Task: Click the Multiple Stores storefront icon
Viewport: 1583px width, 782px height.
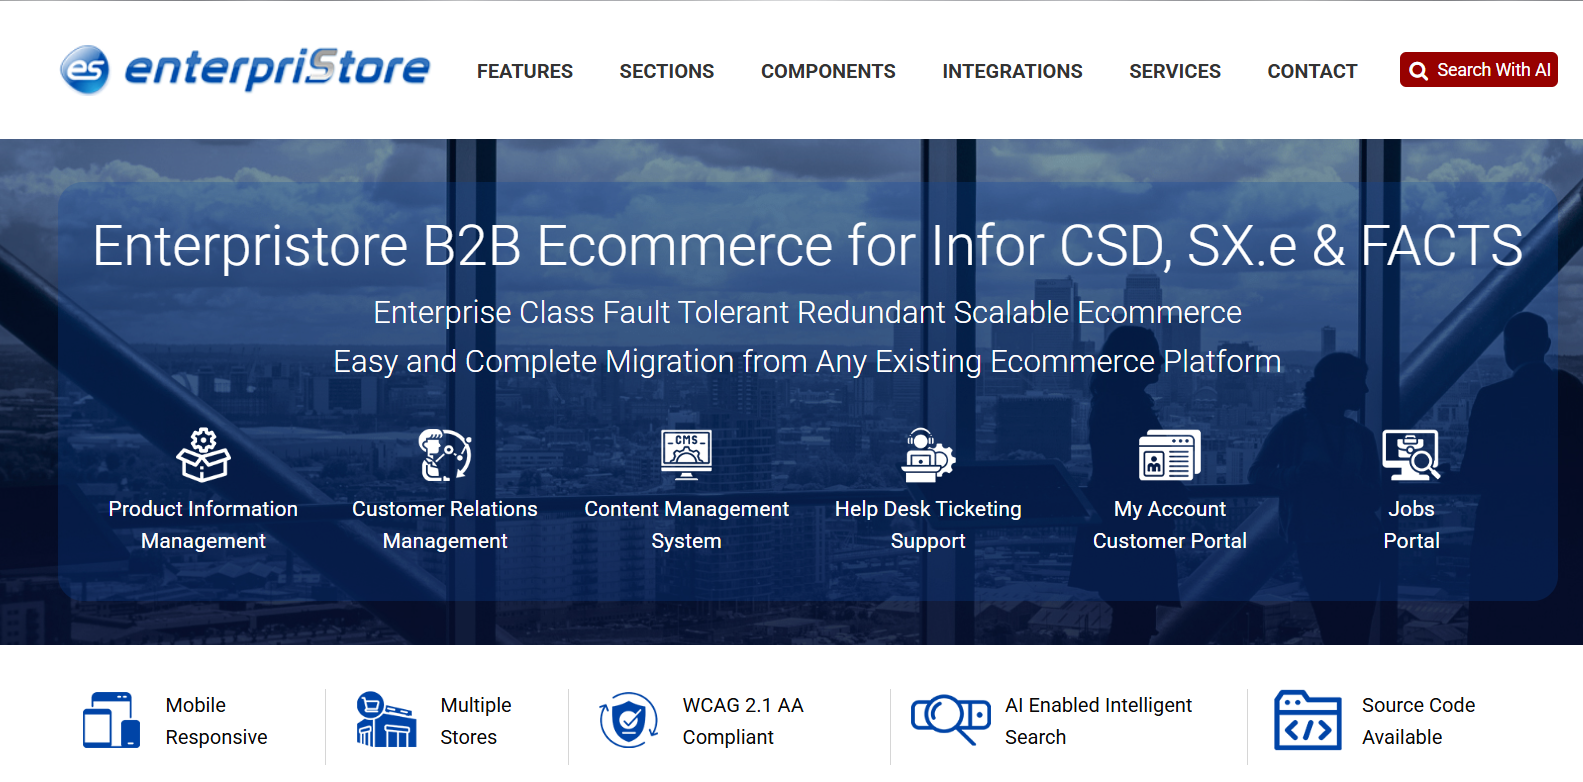Action: click(386, 720)
